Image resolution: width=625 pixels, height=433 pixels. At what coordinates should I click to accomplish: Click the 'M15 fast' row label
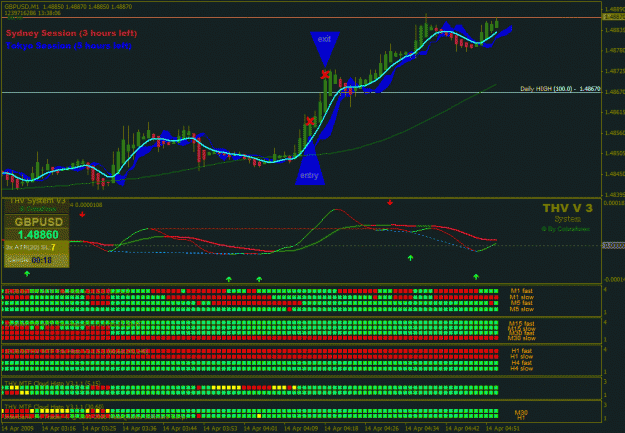coord(521,323)
